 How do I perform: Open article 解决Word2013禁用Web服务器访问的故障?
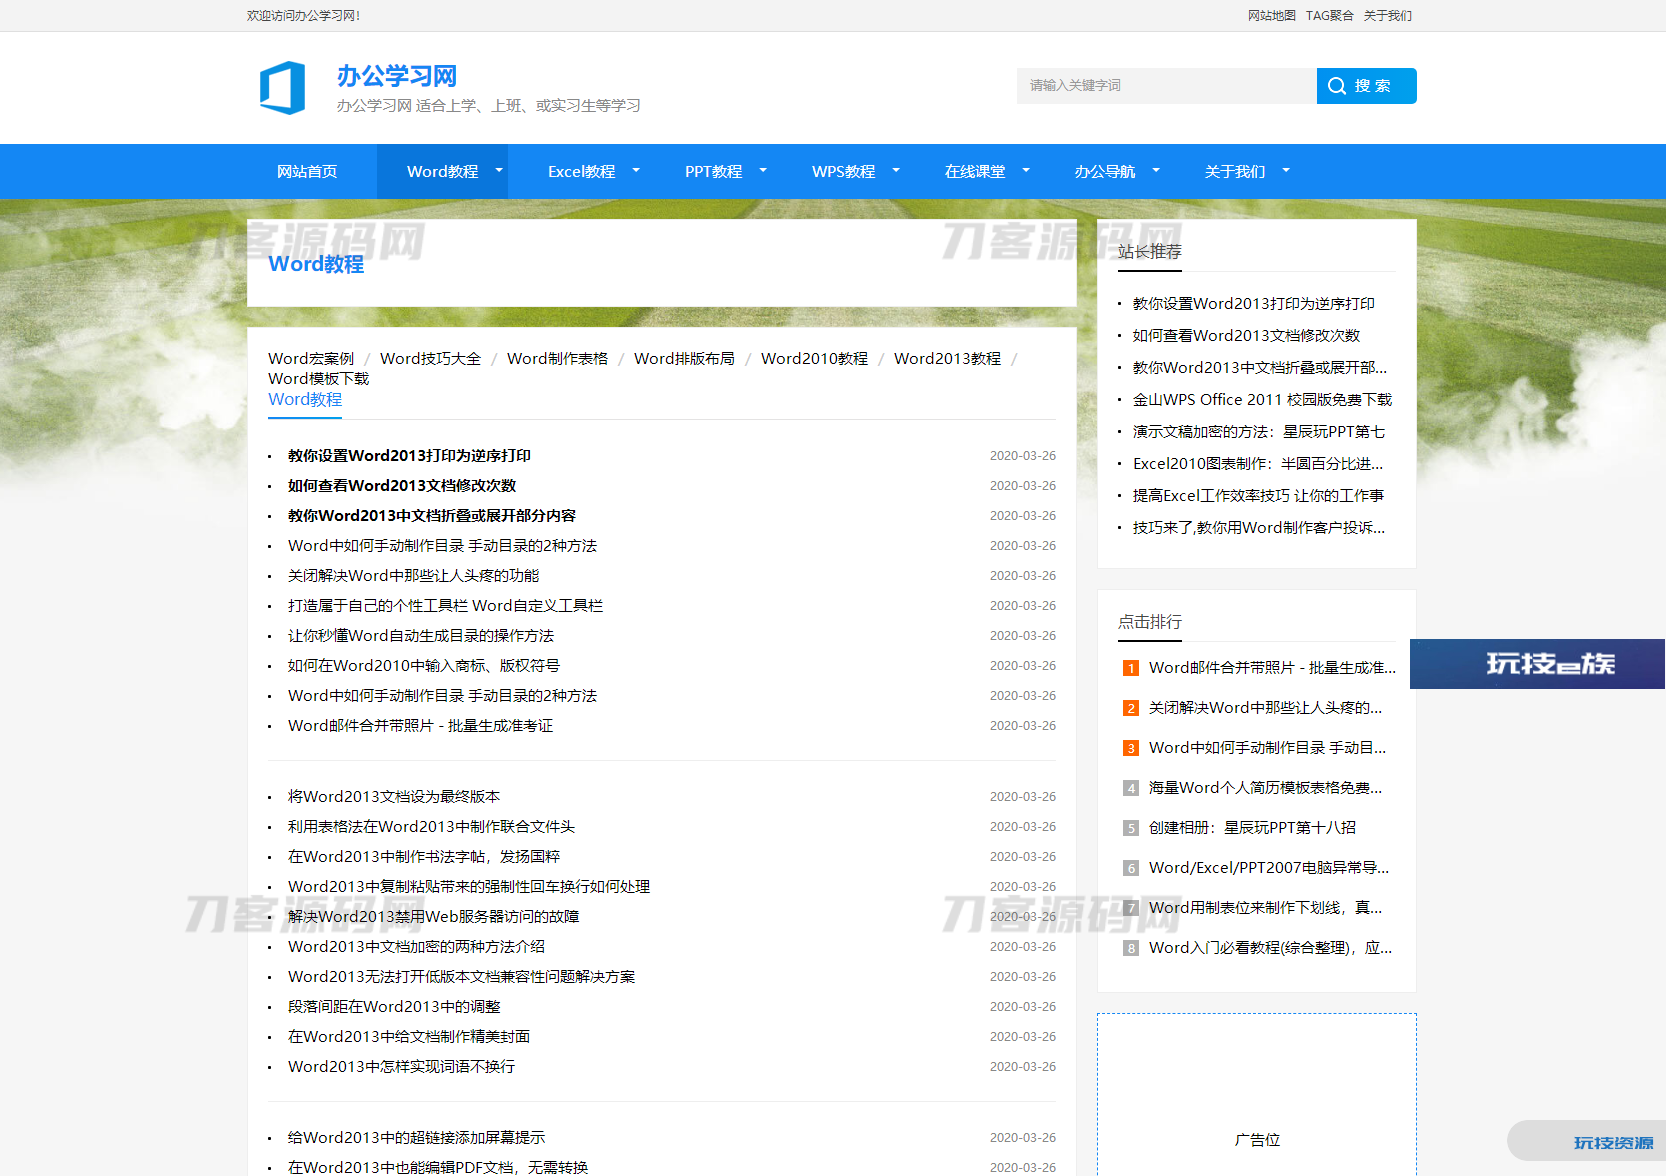pyautogui.click(x=433, y=916)
